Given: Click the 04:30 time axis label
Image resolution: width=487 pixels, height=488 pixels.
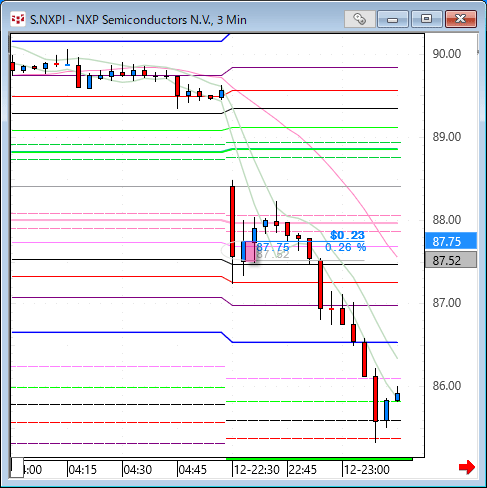Looking at the screenshot, I should tap(138, 470).
